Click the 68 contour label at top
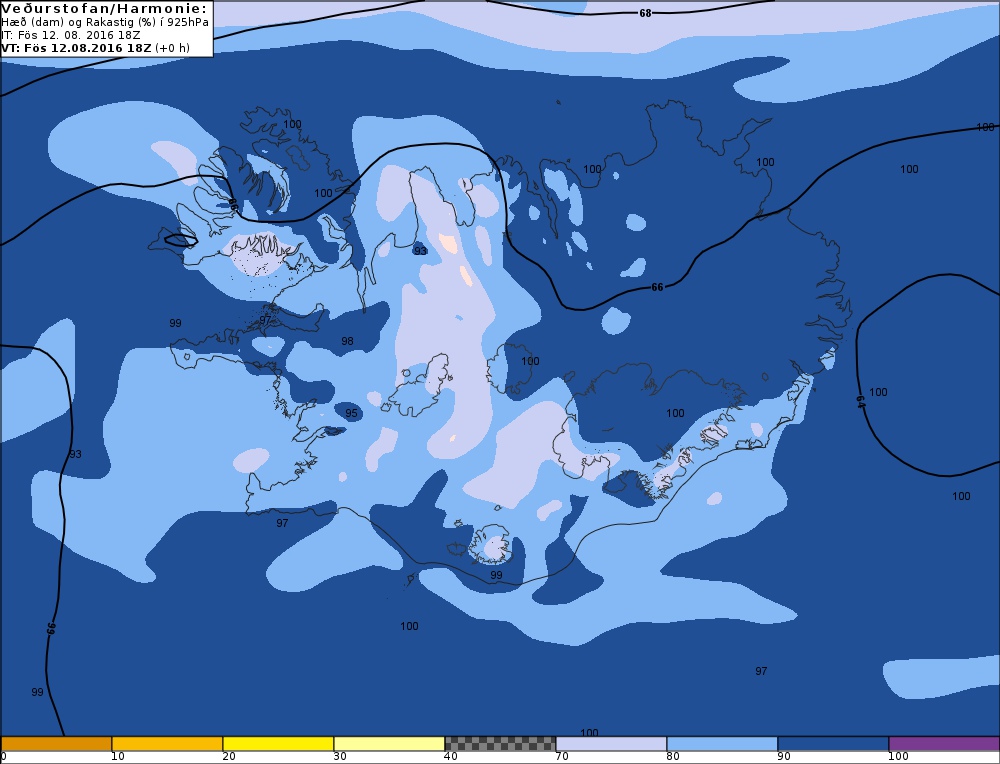The width and height of the screenshot is (1000, 764). (645, 13)
